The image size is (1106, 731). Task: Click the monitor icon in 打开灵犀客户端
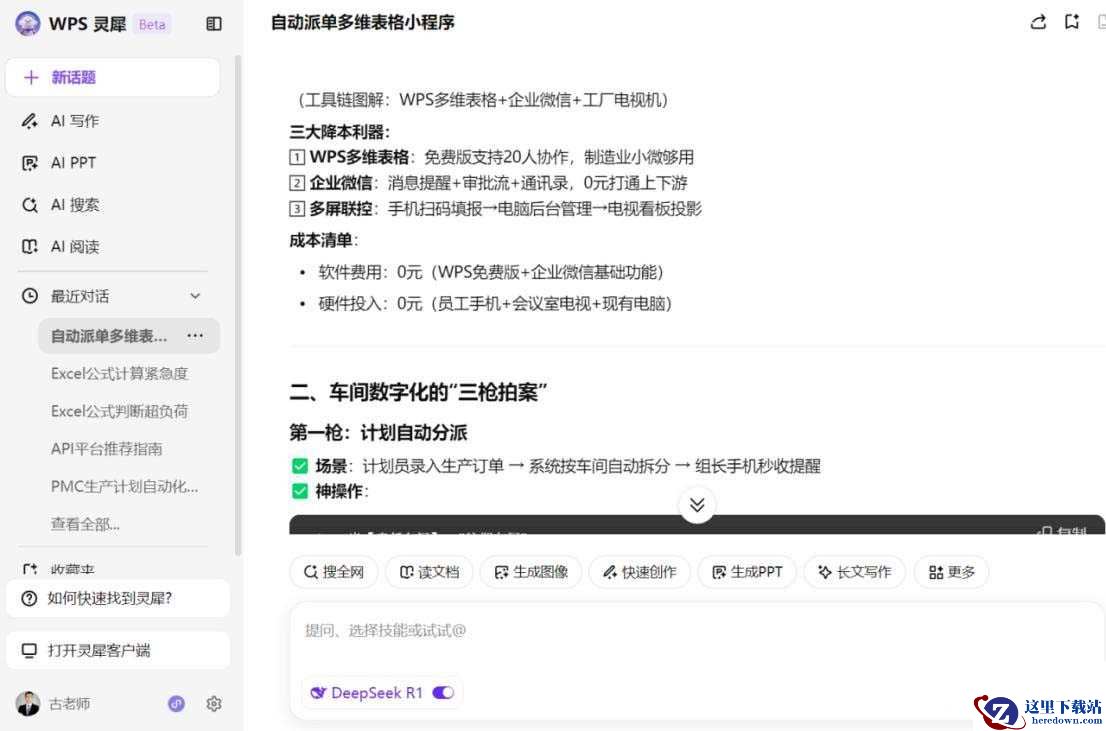tap(30, 651)
